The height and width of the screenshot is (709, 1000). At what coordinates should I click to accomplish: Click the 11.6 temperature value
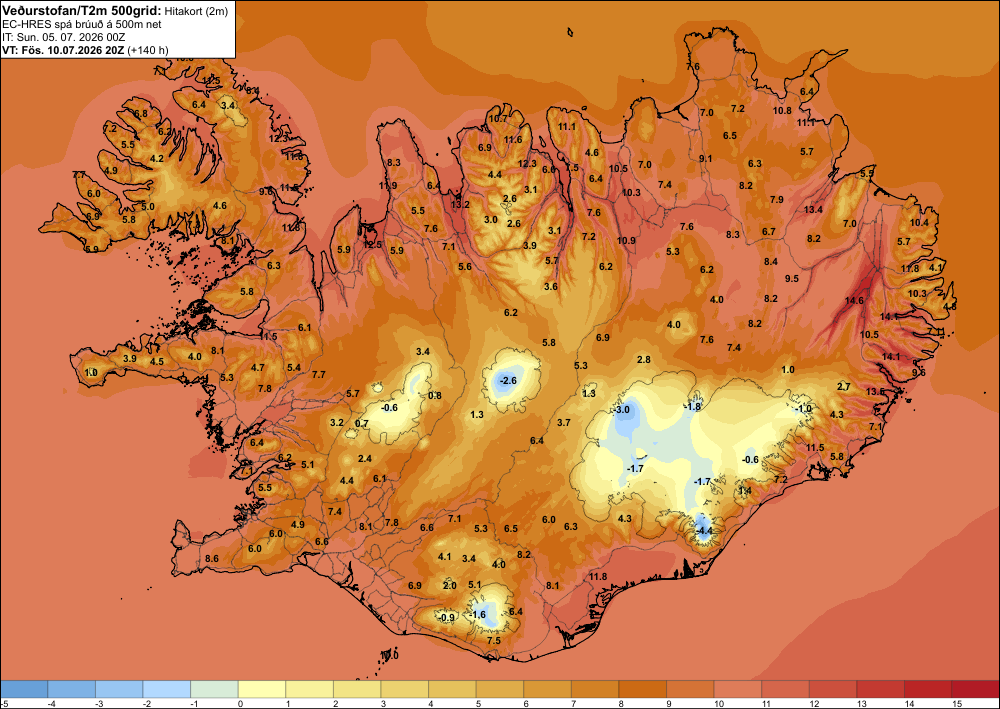[x=513, y=140]
